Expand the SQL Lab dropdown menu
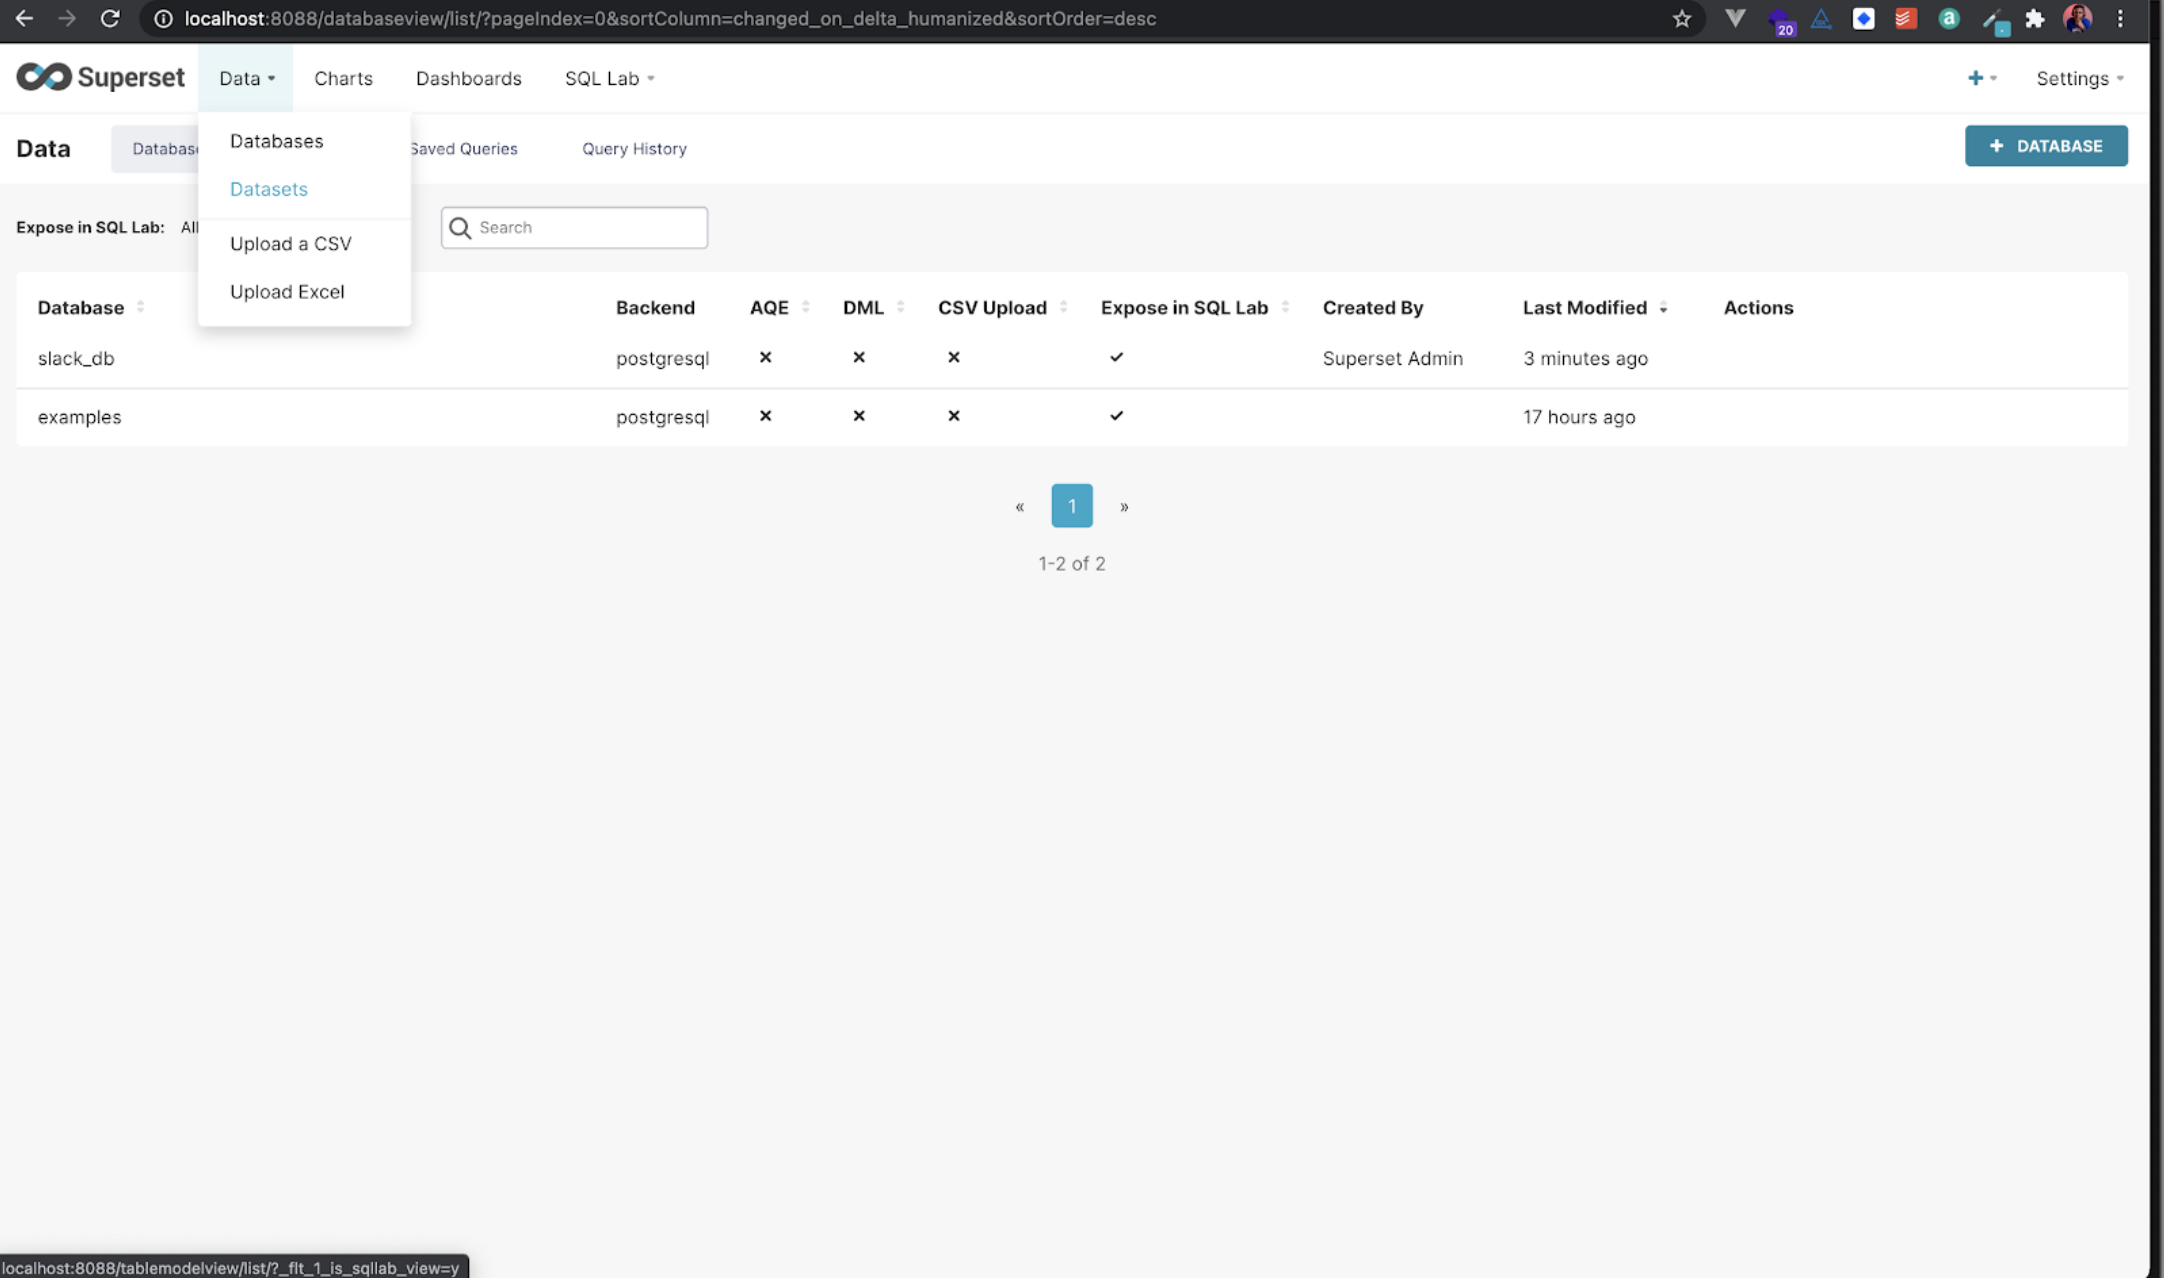The height and width of the screenshot is (1278, 2164). [609, 78]
